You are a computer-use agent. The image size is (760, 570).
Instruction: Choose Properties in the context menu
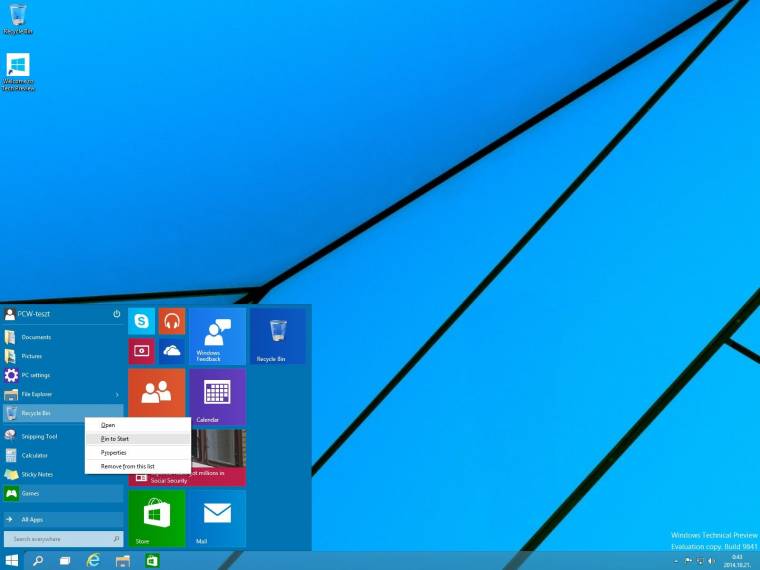point(138,452)
